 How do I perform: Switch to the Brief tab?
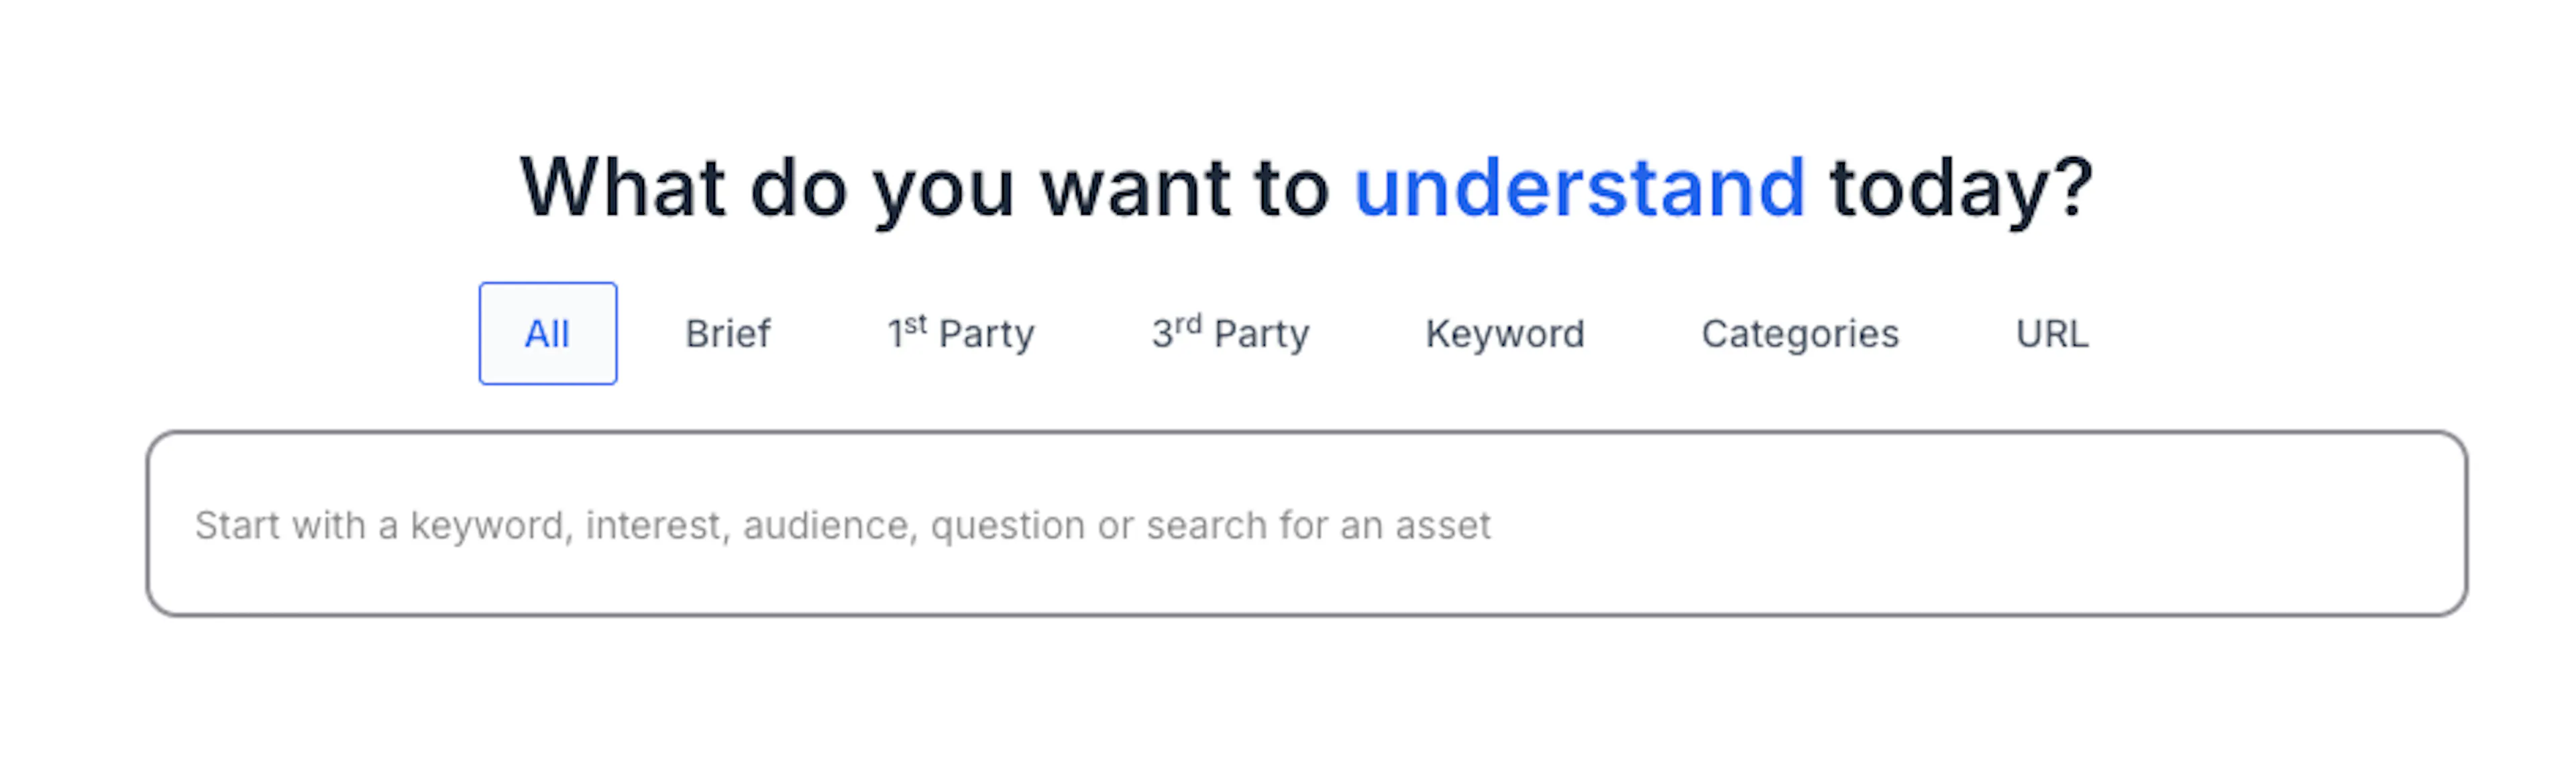pyautogui.click(x=728, y=333)
